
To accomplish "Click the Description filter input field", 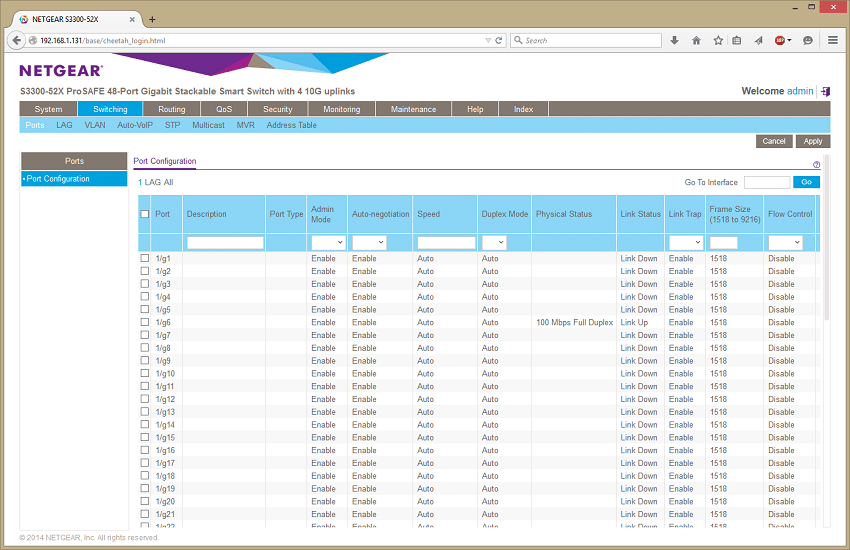I will [x=225, y=242].
